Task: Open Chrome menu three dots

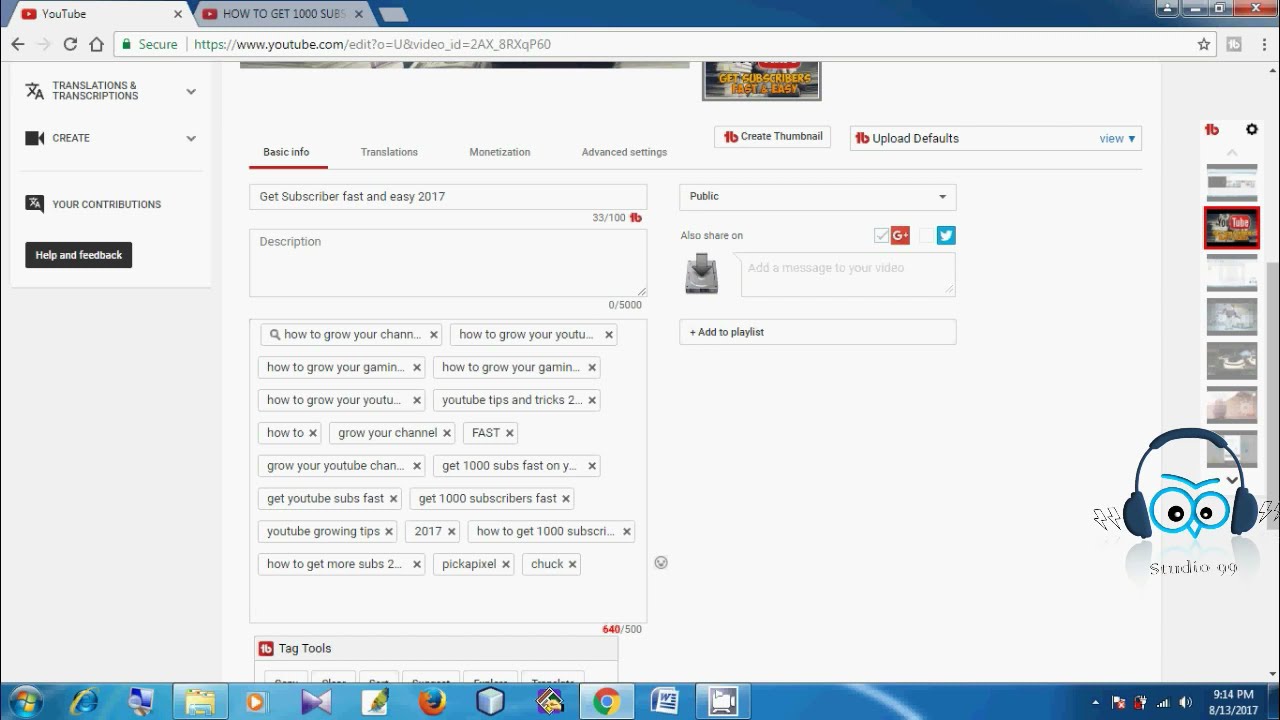Action: point(1263,44)
